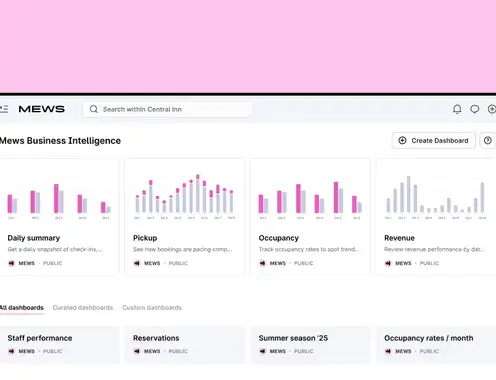496x380 pixels.
Task: Click the PUBLIC label on the Revenue card
Action: coord(429,263)
